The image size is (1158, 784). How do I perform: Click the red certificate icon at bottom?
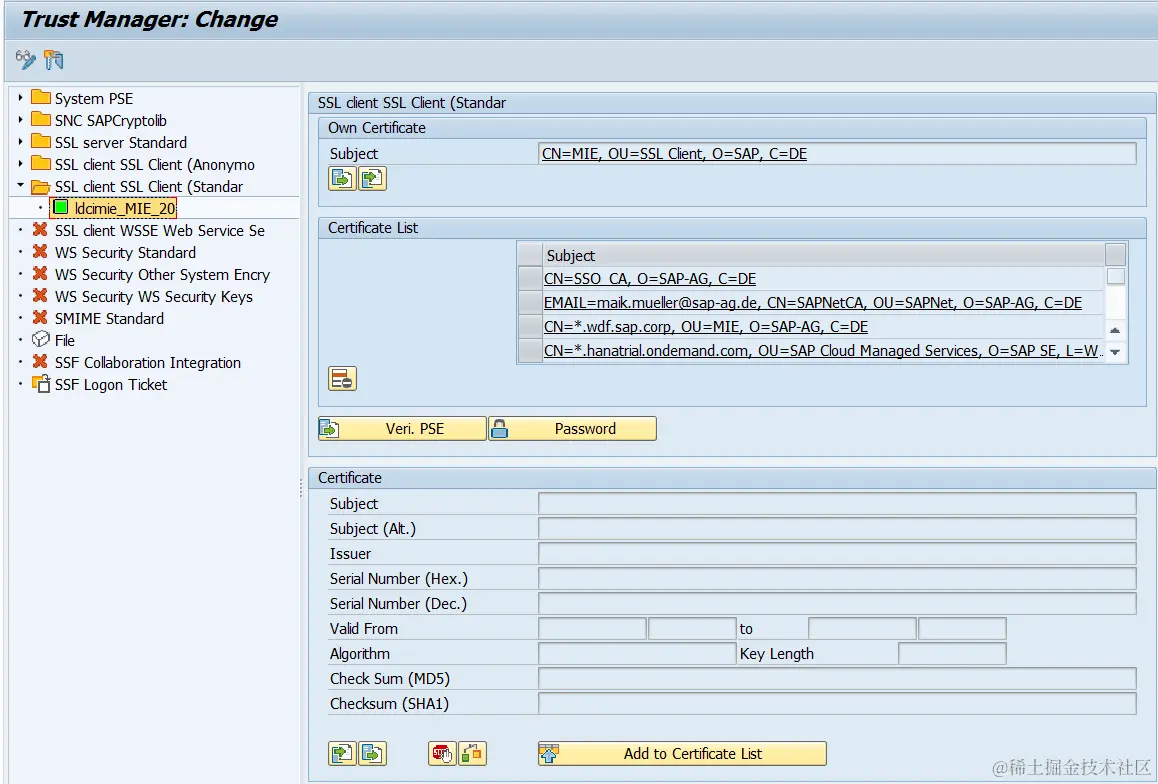coord(442,754)
